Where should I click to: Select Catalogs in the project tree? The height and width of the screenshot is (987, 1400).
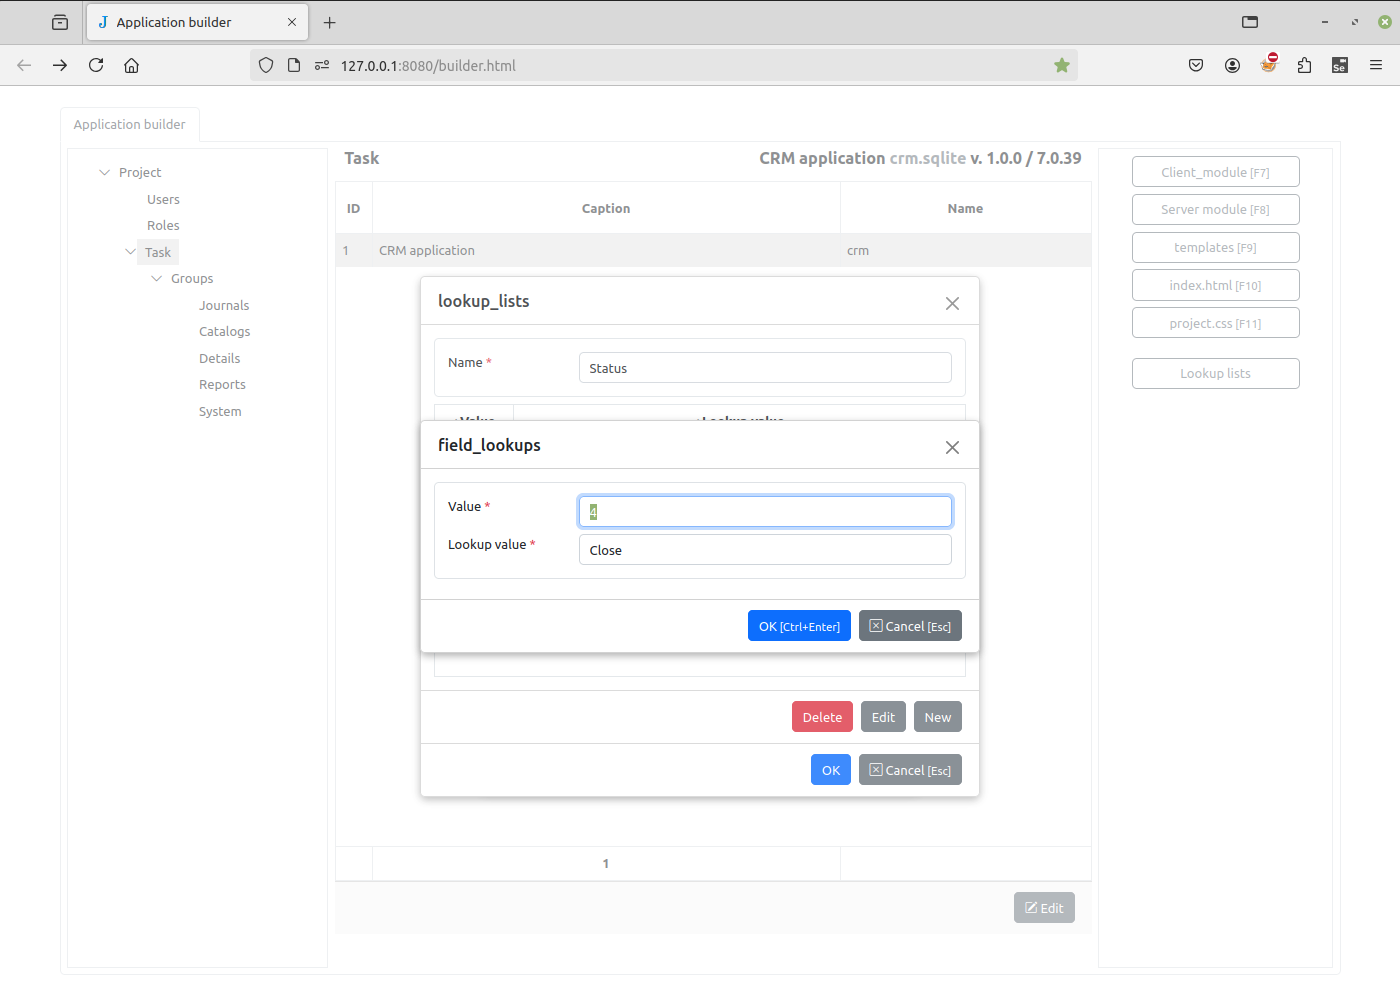tap(224, 331)
